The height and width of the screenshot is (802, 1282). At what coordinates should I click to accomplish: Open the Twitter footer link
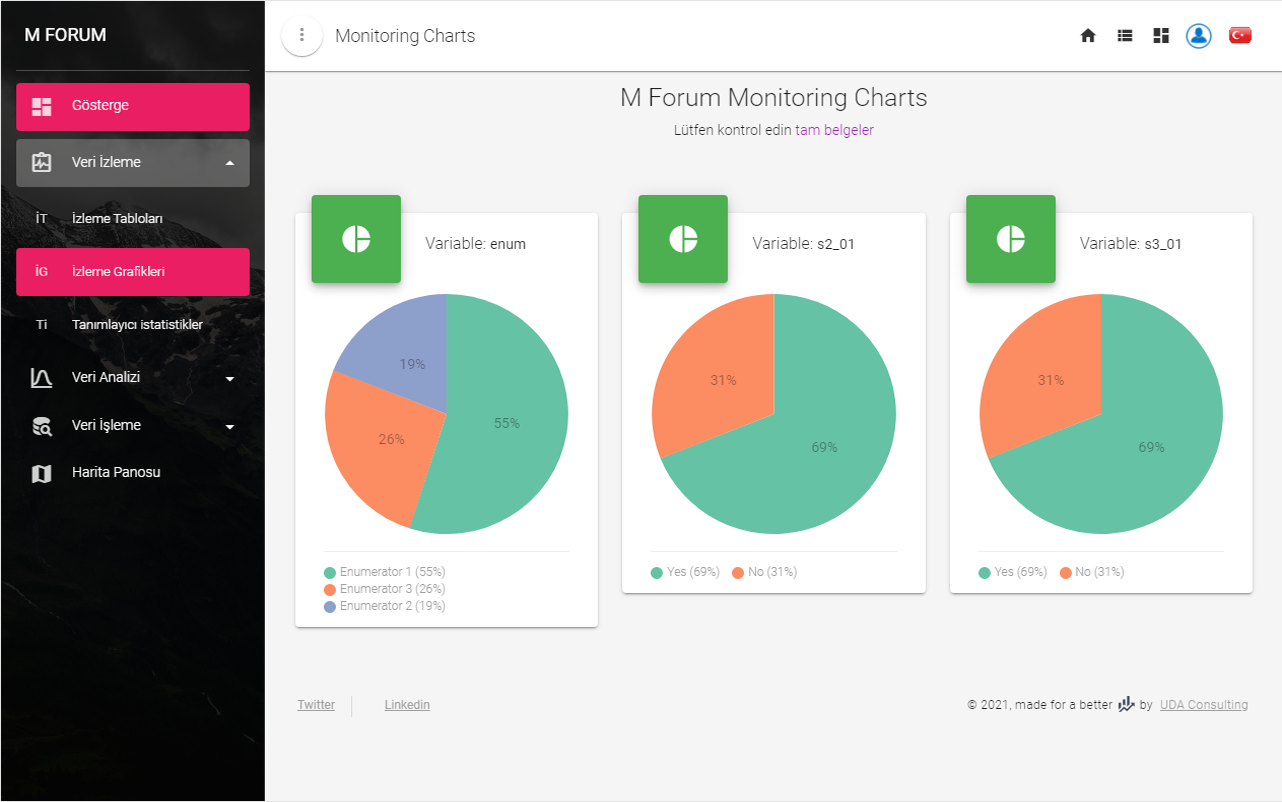click(x=316, y=705)
